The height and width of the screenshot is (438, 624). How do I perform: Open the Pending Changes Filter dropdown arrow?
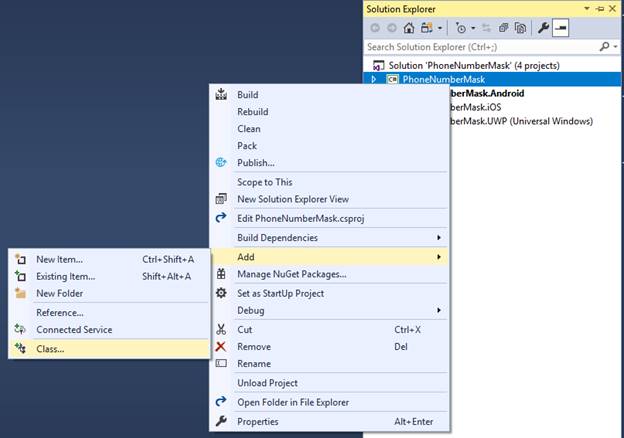click(473, 28)
